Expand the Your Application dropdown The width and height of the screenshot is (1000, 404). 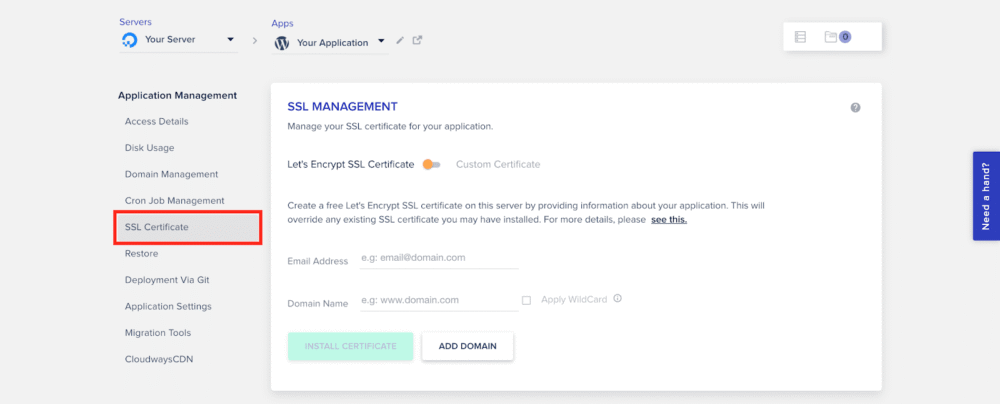[381, 43]
